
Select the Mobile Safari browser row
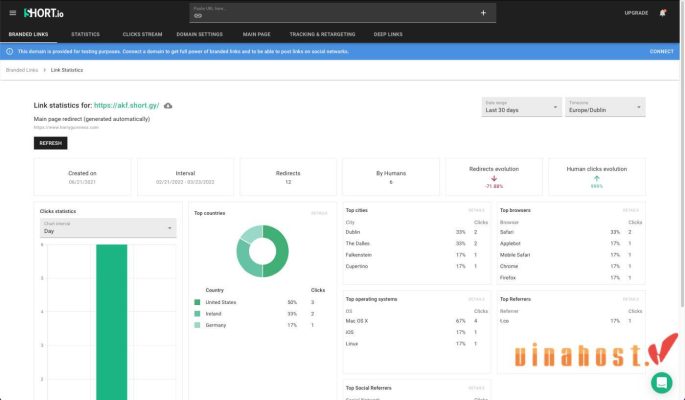571,255
